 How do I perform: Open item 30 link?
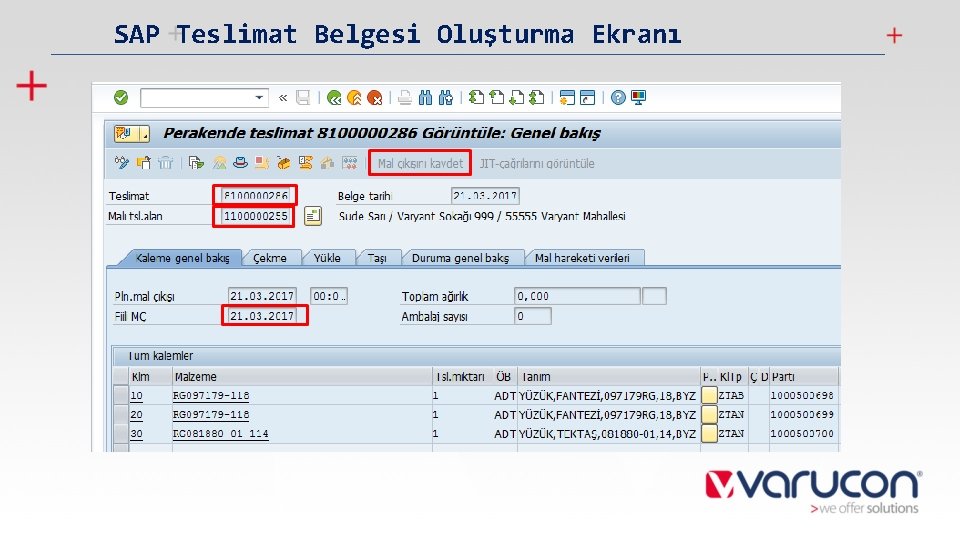coord(136,433)
